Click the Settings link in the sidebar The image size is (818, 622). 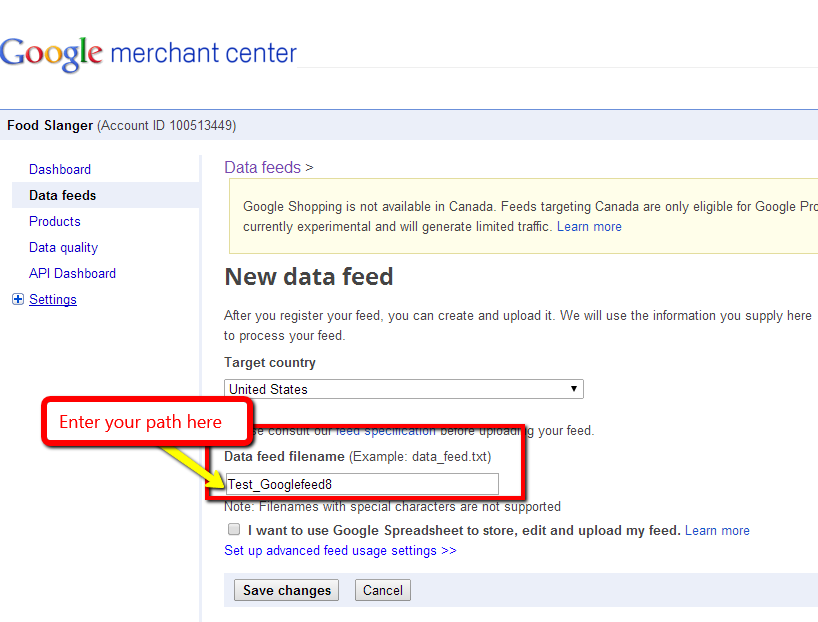53,299
